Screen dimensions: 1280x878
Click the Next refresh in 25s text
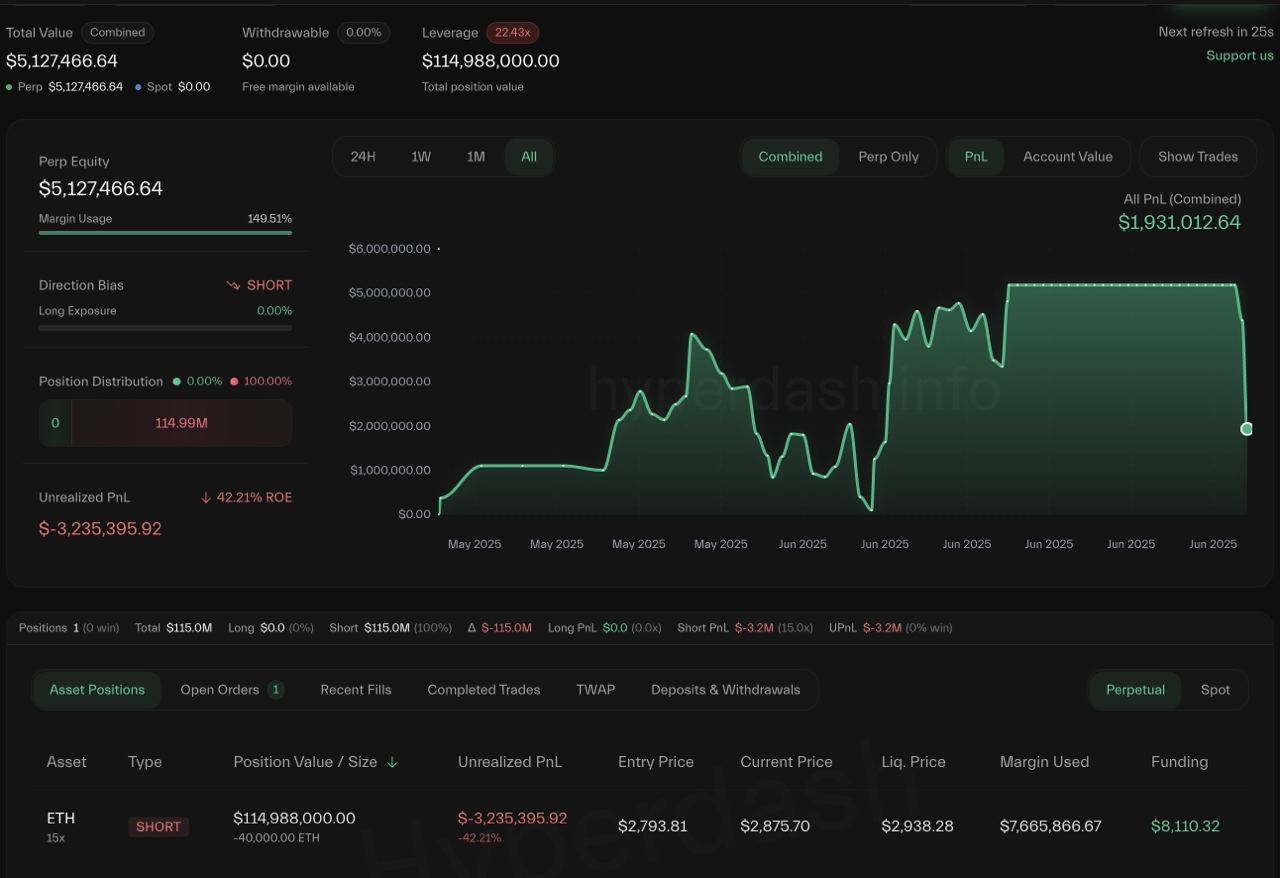(1216, 32)
